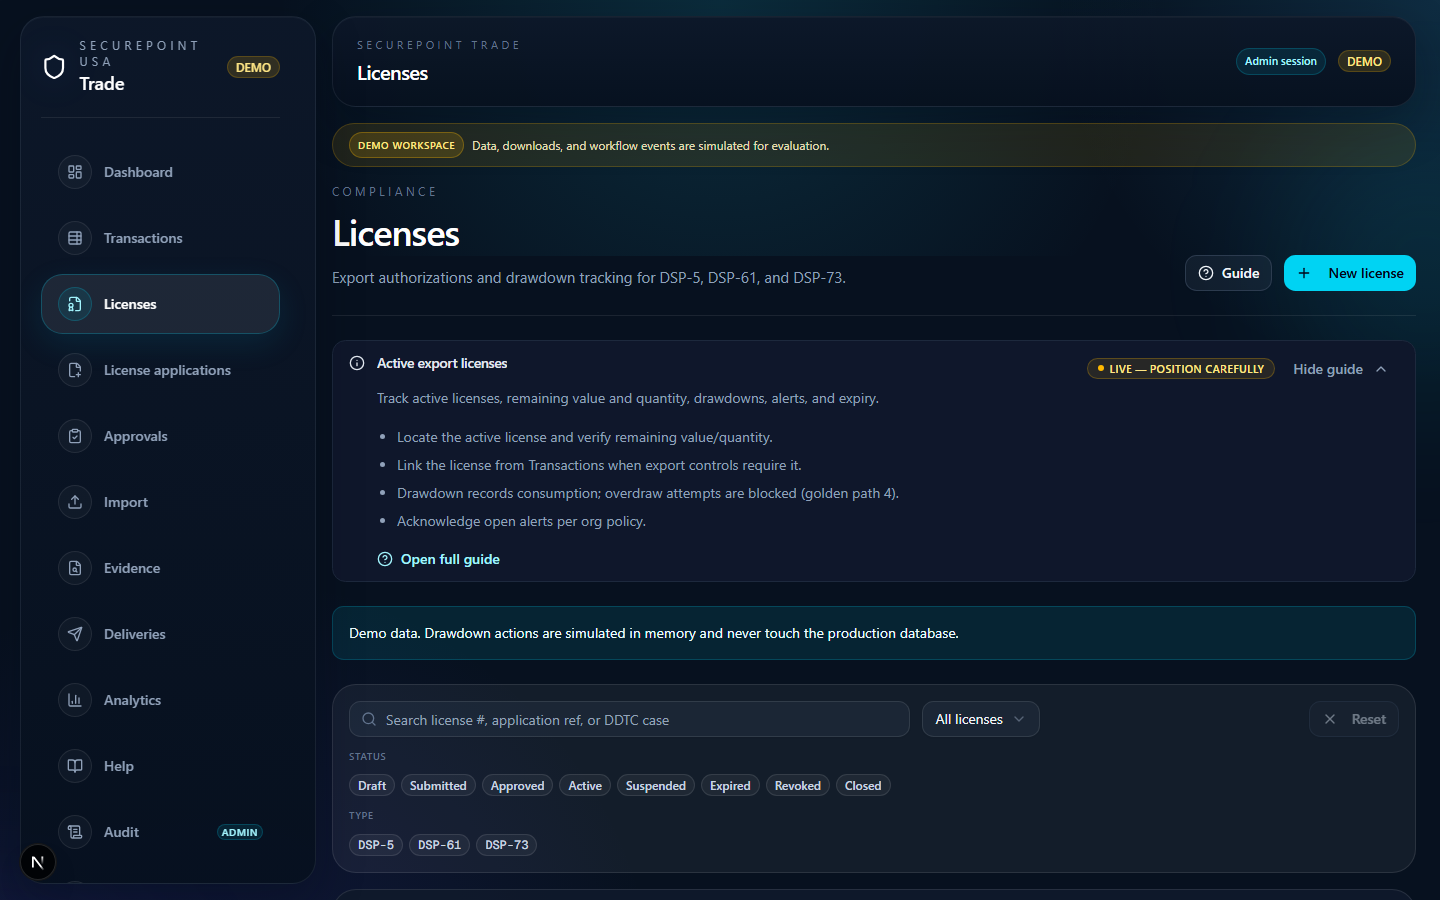
Task: Click the DEMO badge in sidebar header
Action: pyautogui.click(x=253, y=67)
